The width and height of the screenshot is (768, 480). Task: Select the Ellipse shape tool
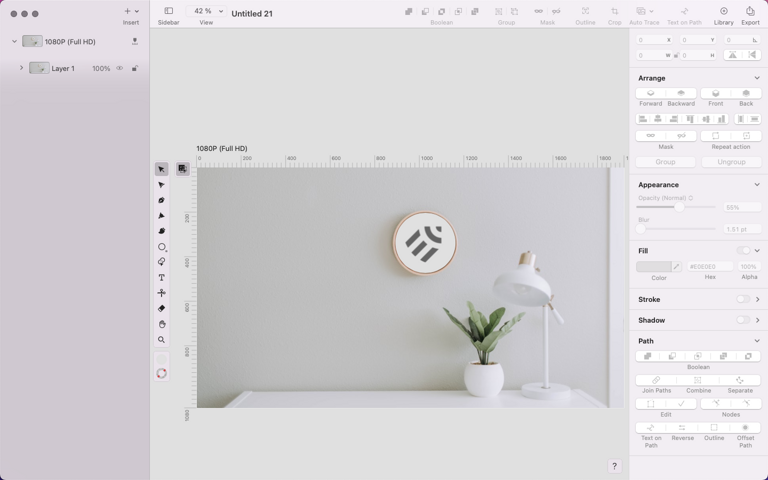pyautogui.click(x=162, y=247)
